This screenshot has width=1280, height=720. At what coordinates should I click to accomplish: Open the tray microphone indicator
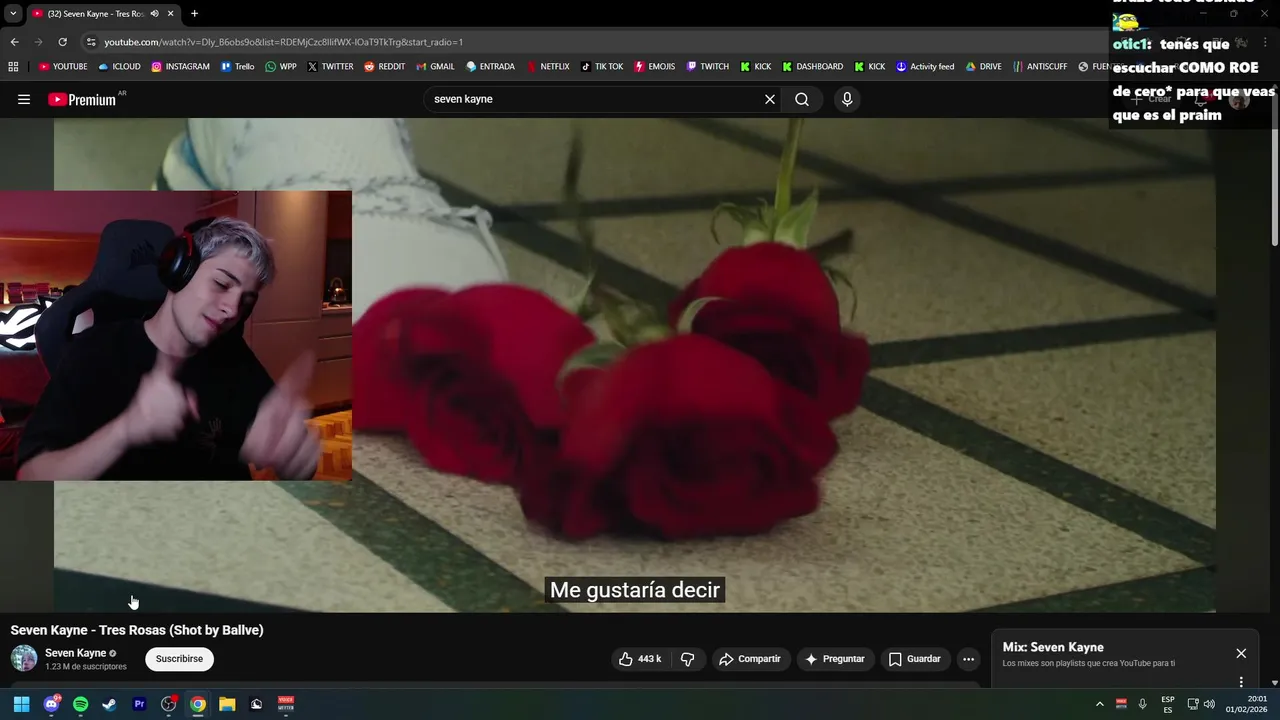coord(1142,704)
